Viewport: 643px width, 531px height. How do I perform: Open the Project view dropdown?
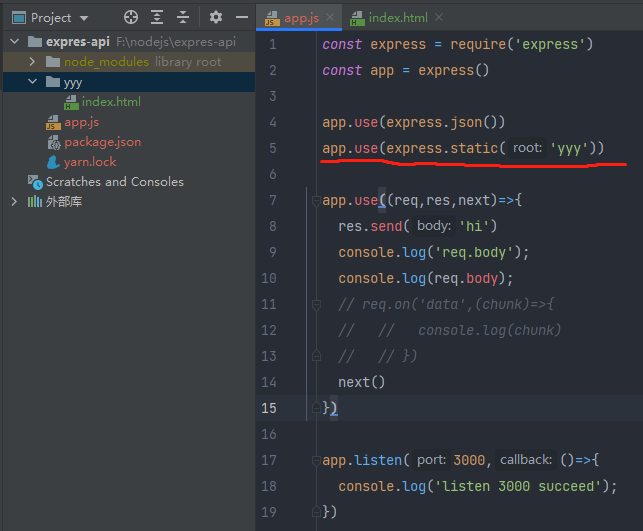point(84,18)
